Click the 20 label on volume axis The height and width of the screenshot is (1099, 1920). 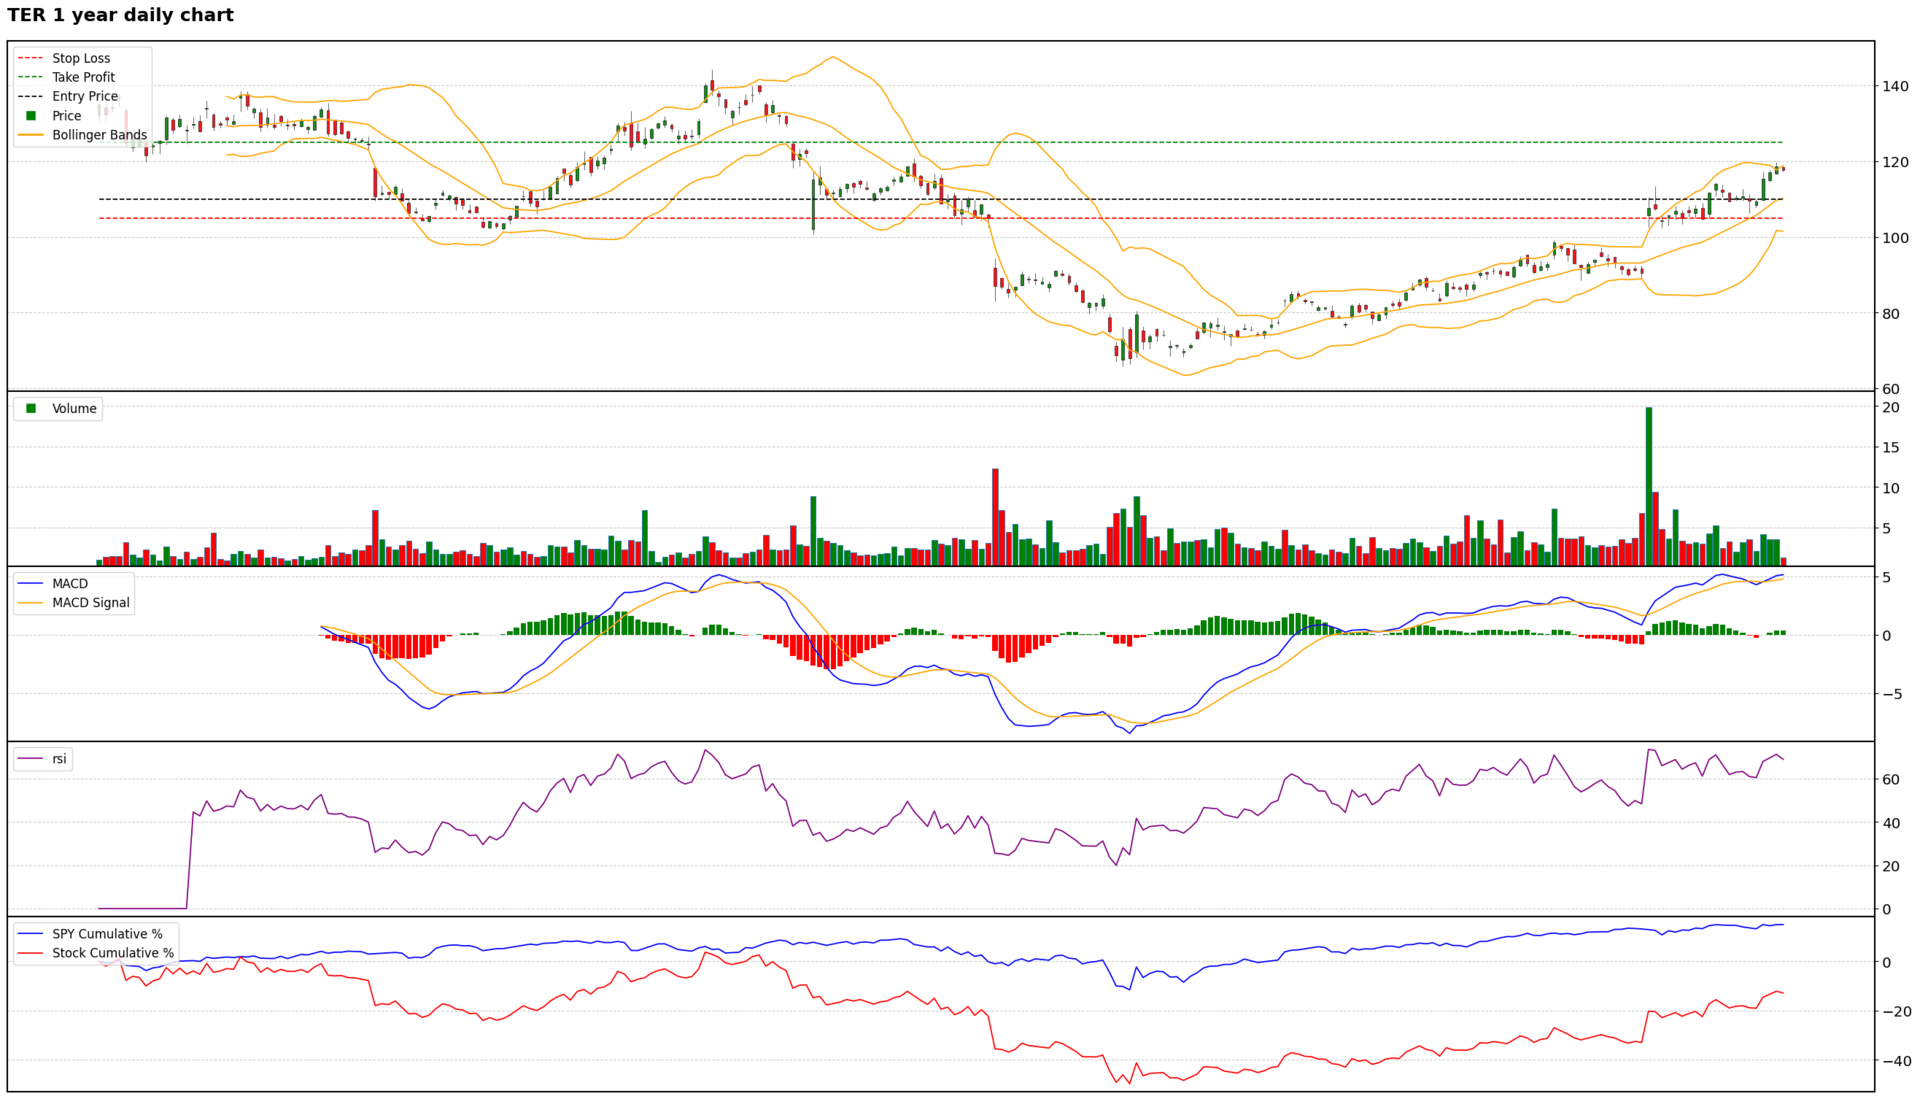point(1890,408)
